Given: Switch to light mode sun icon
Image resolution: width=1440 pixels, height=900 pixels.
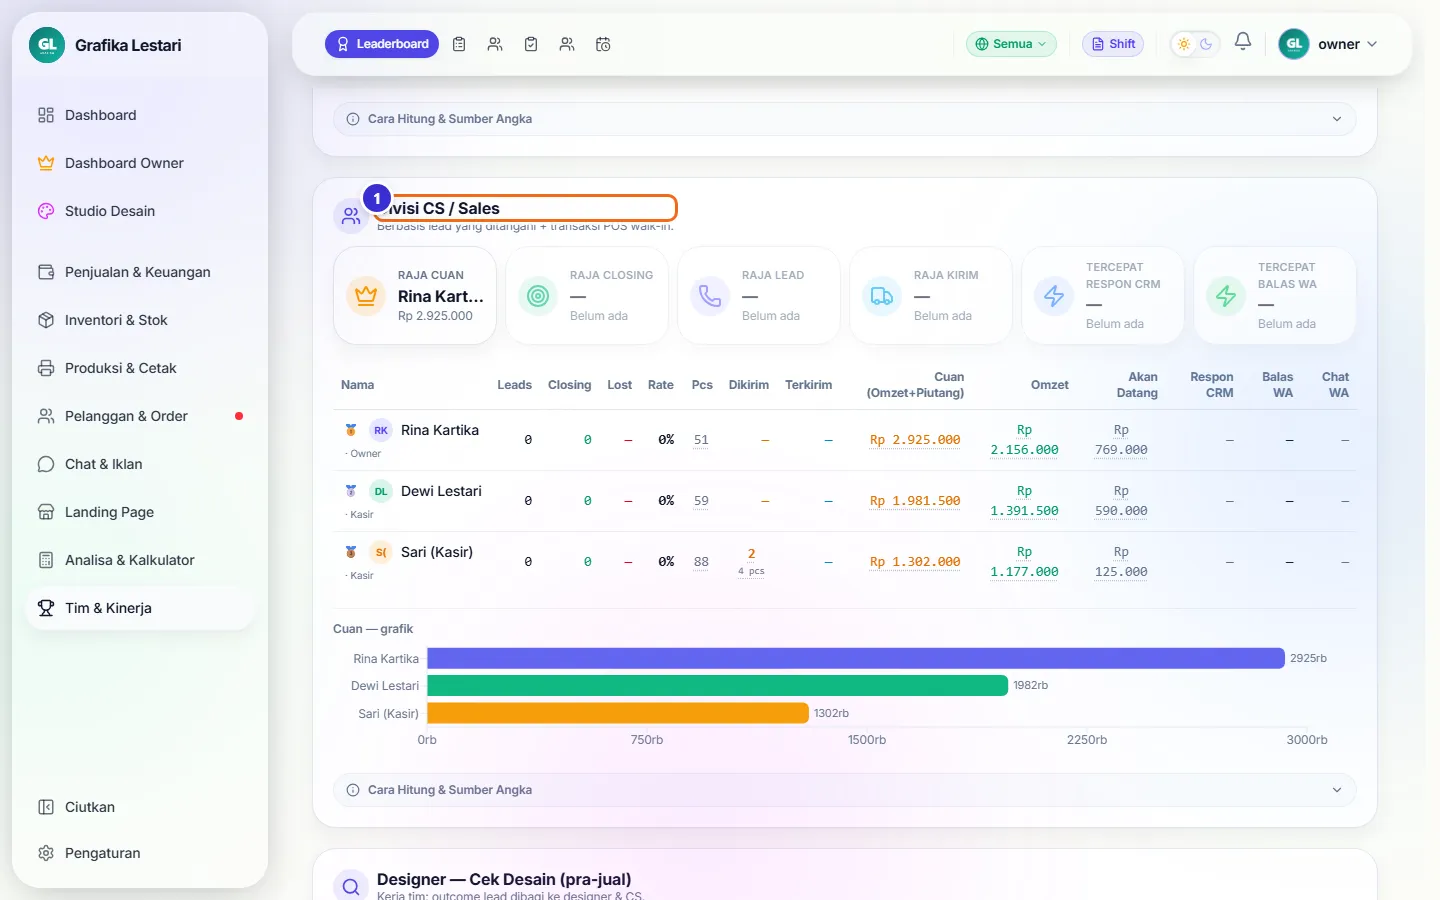Looking at the screenshot, I should point(1184,44).
